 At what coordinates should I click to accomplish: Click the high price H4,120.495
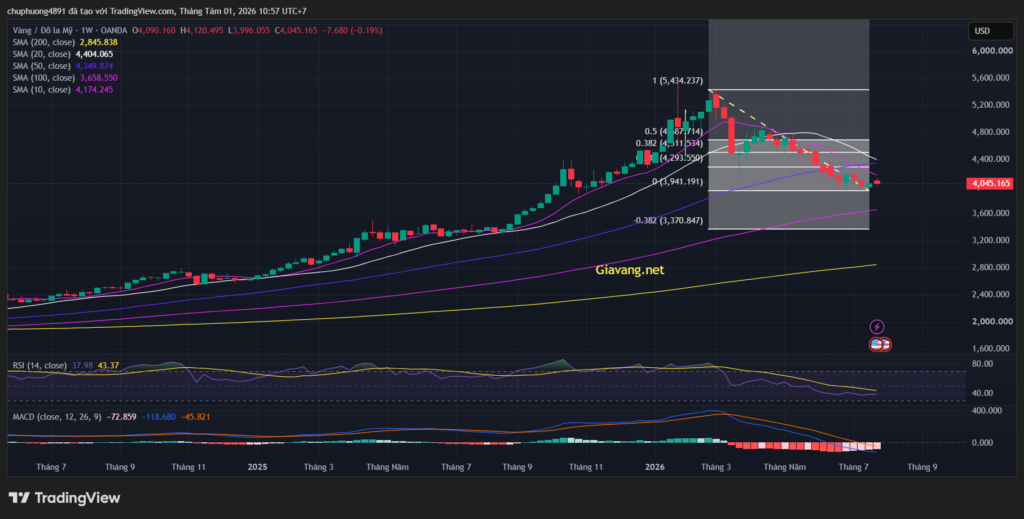tap(202, 30)
